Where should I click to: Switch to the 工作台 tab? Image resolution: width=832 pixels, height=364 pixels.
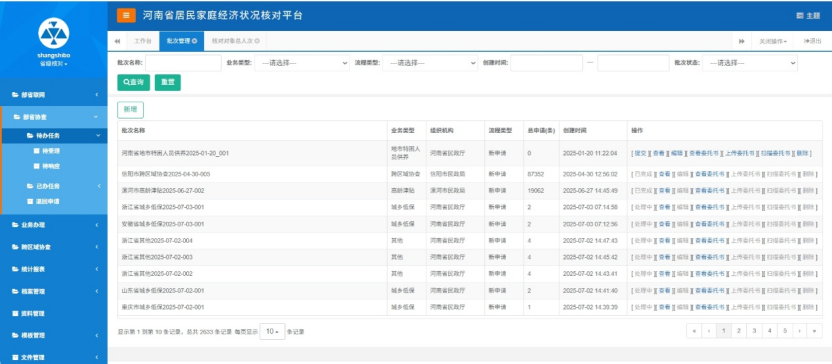tap(142, 41)
